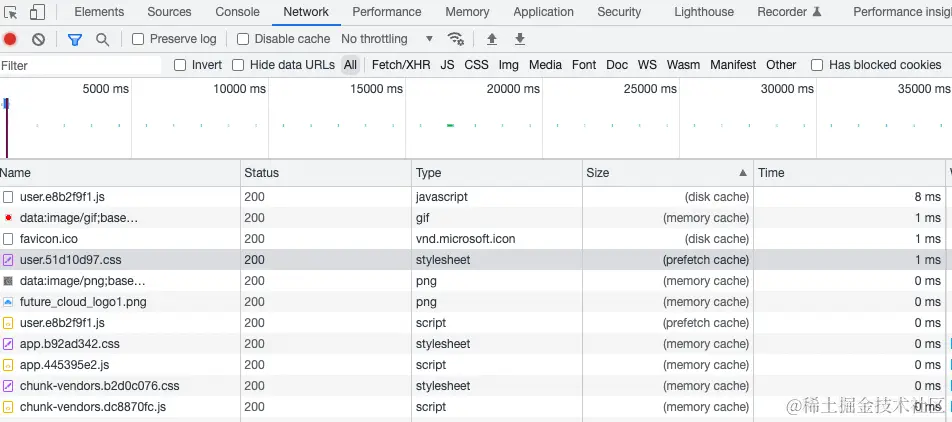Select the All filter type
This screenshot has width=952, height=422.
coord(350,65)
